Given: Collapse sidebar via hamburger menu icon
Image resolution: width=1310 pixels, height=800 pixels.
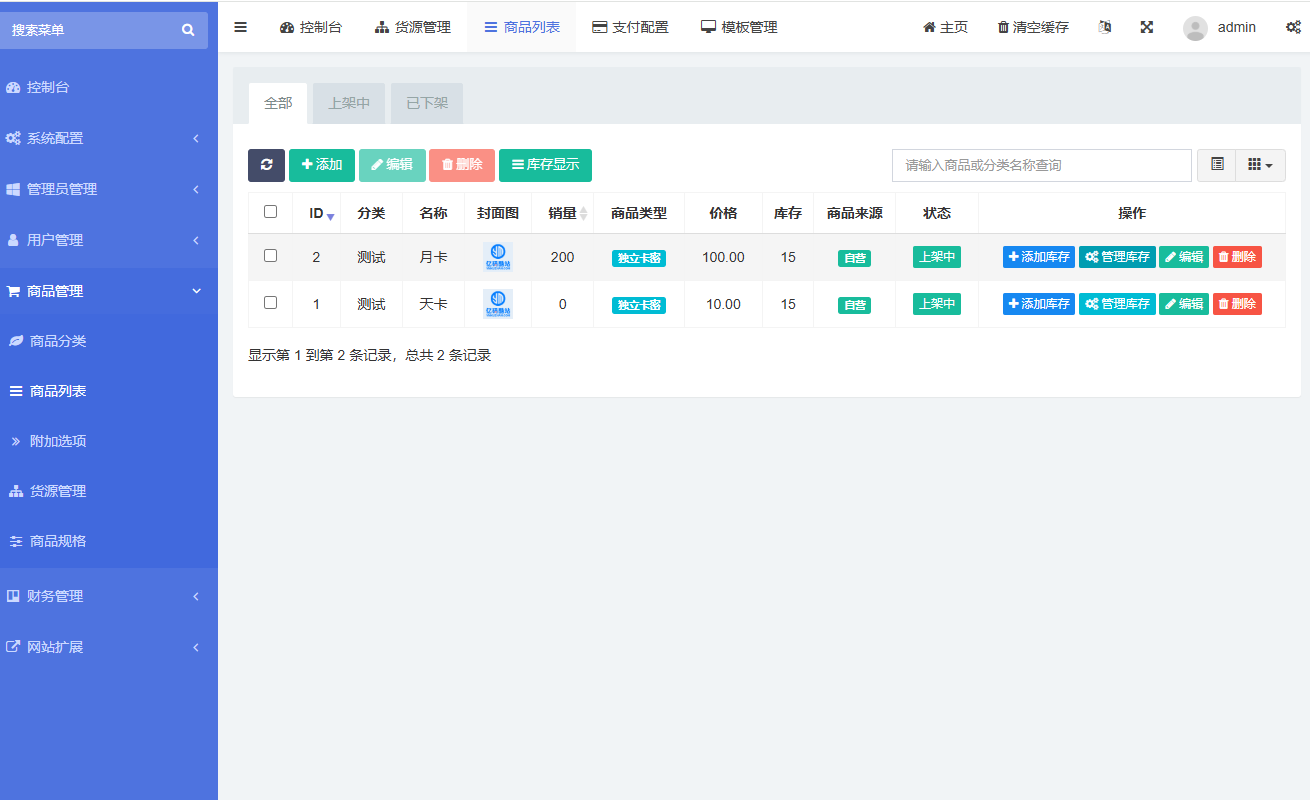Looking at the screenshot, I should tap(240, 27).
